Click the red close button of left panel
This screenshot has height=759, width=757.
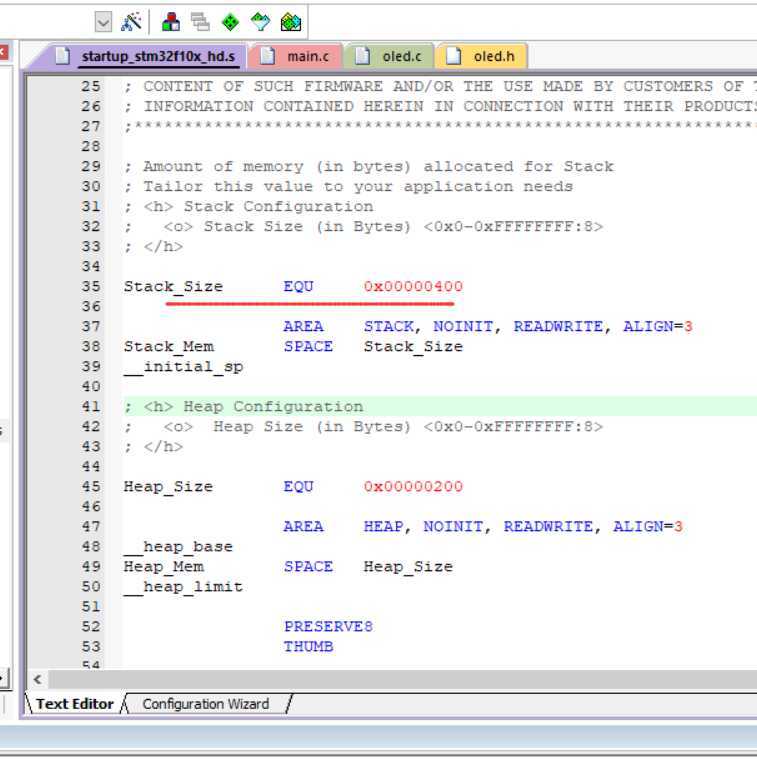[x=3, y=52]
